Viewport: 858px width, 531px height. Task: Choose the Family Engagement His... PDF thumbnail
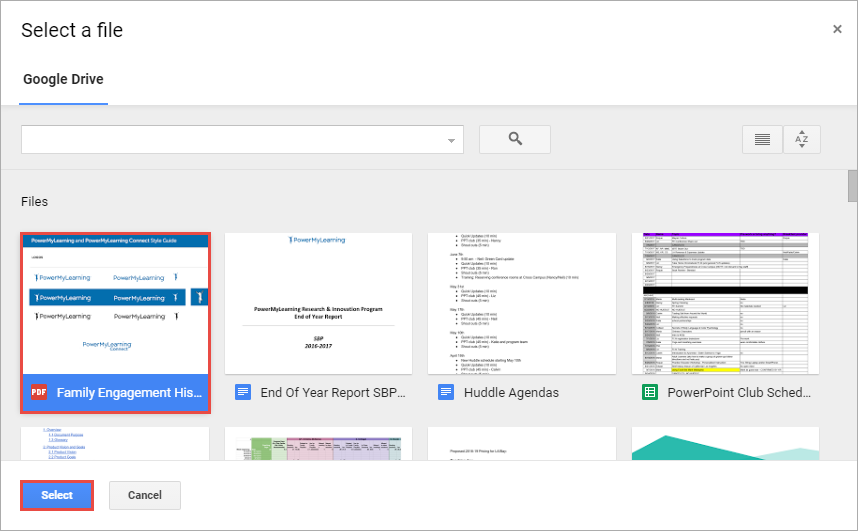pyautogui.click(x=115, y=304)
